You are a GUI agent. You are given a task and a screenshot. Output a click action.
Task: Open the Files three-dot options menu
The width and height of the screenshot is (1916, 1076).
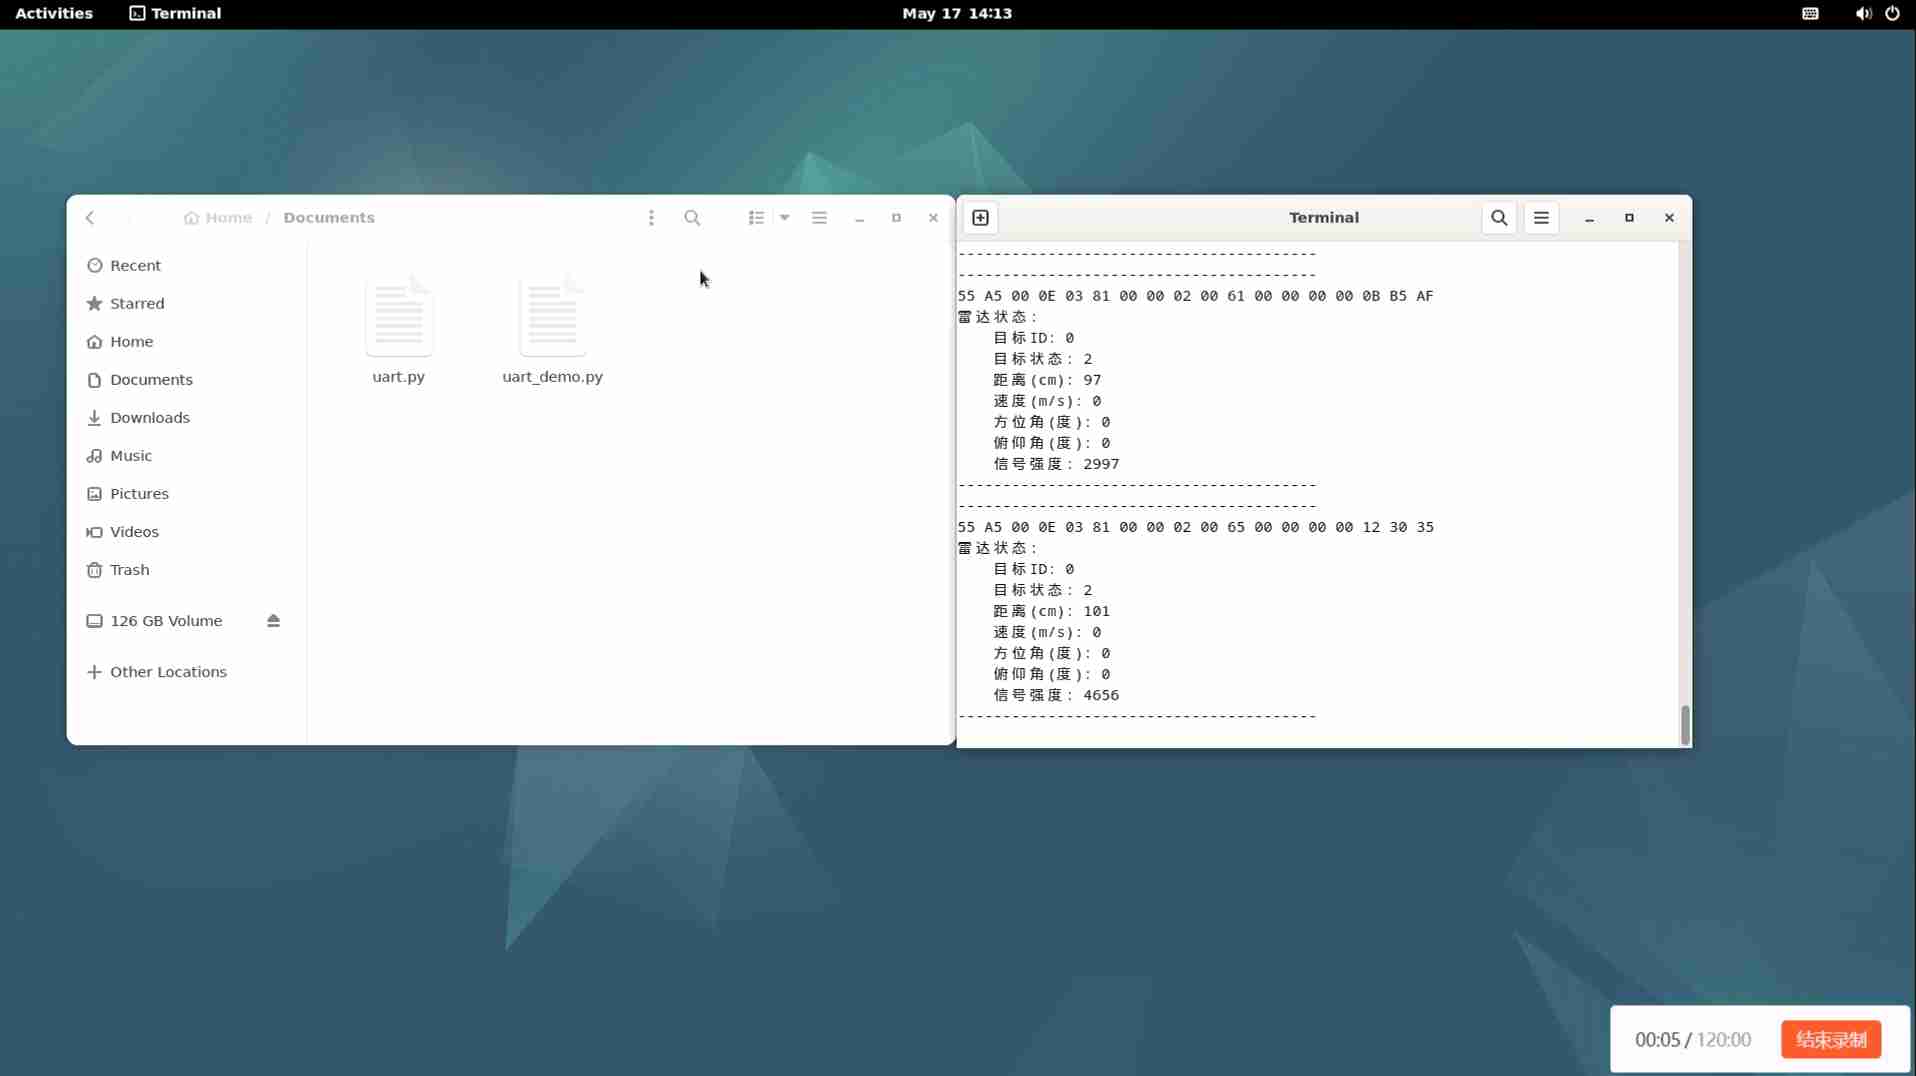(x=651, y=218)
